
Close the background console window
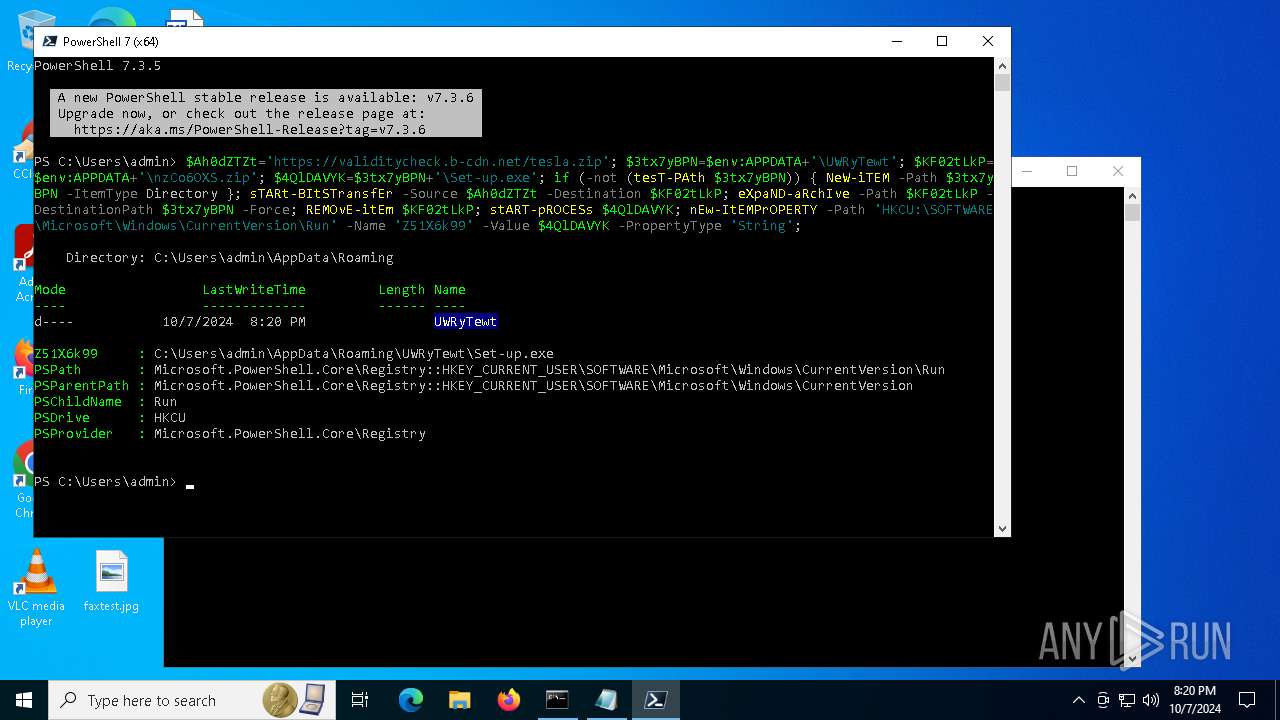[x=1118, y=171]
